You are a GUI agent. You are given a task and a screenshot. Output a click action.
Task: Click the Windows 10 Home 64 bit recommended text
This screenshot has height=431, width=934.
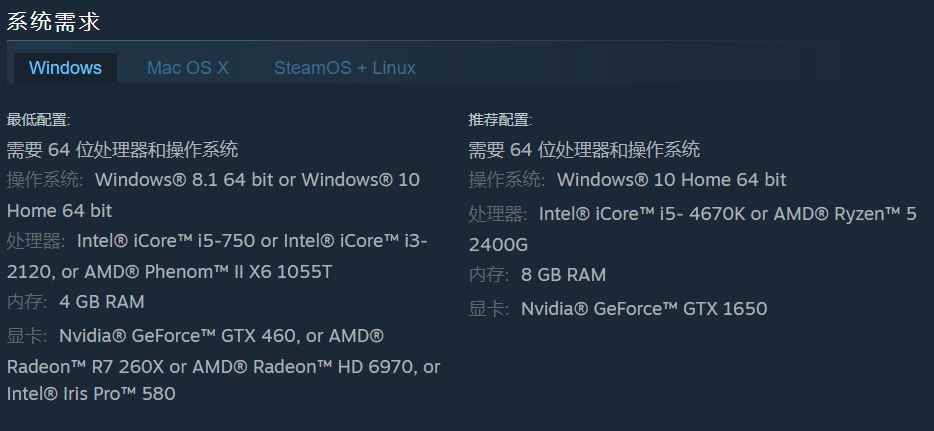tap(671, 180)
